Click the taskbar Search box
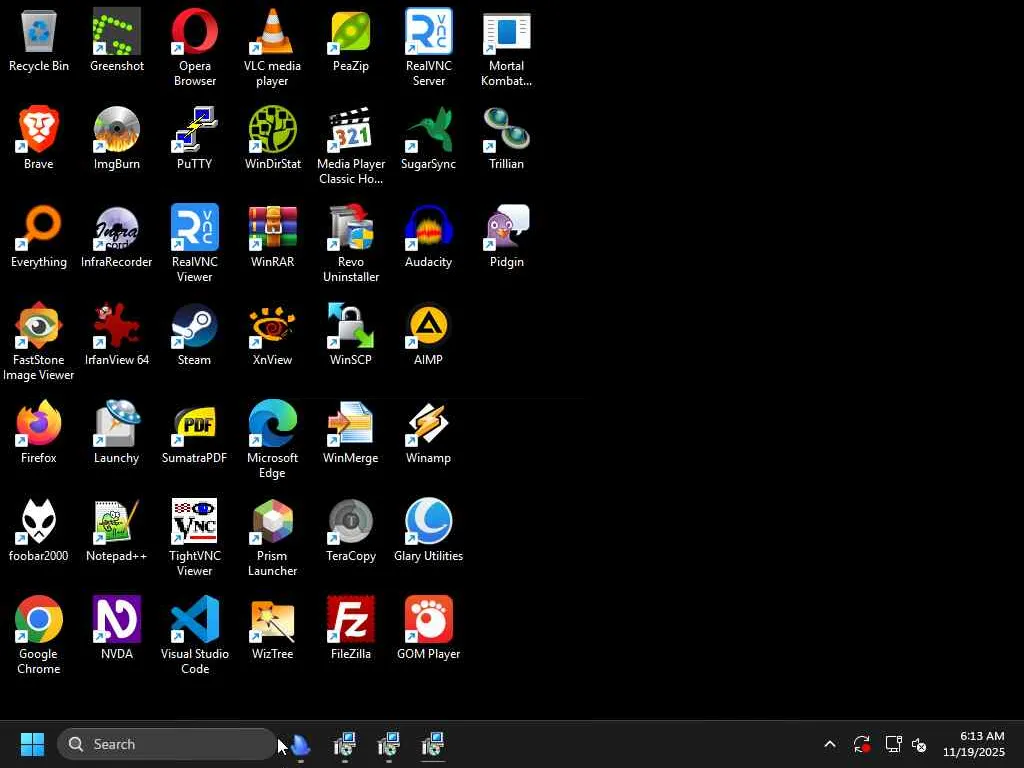The width and height of the screenshot is (1024, 768). 167,744
